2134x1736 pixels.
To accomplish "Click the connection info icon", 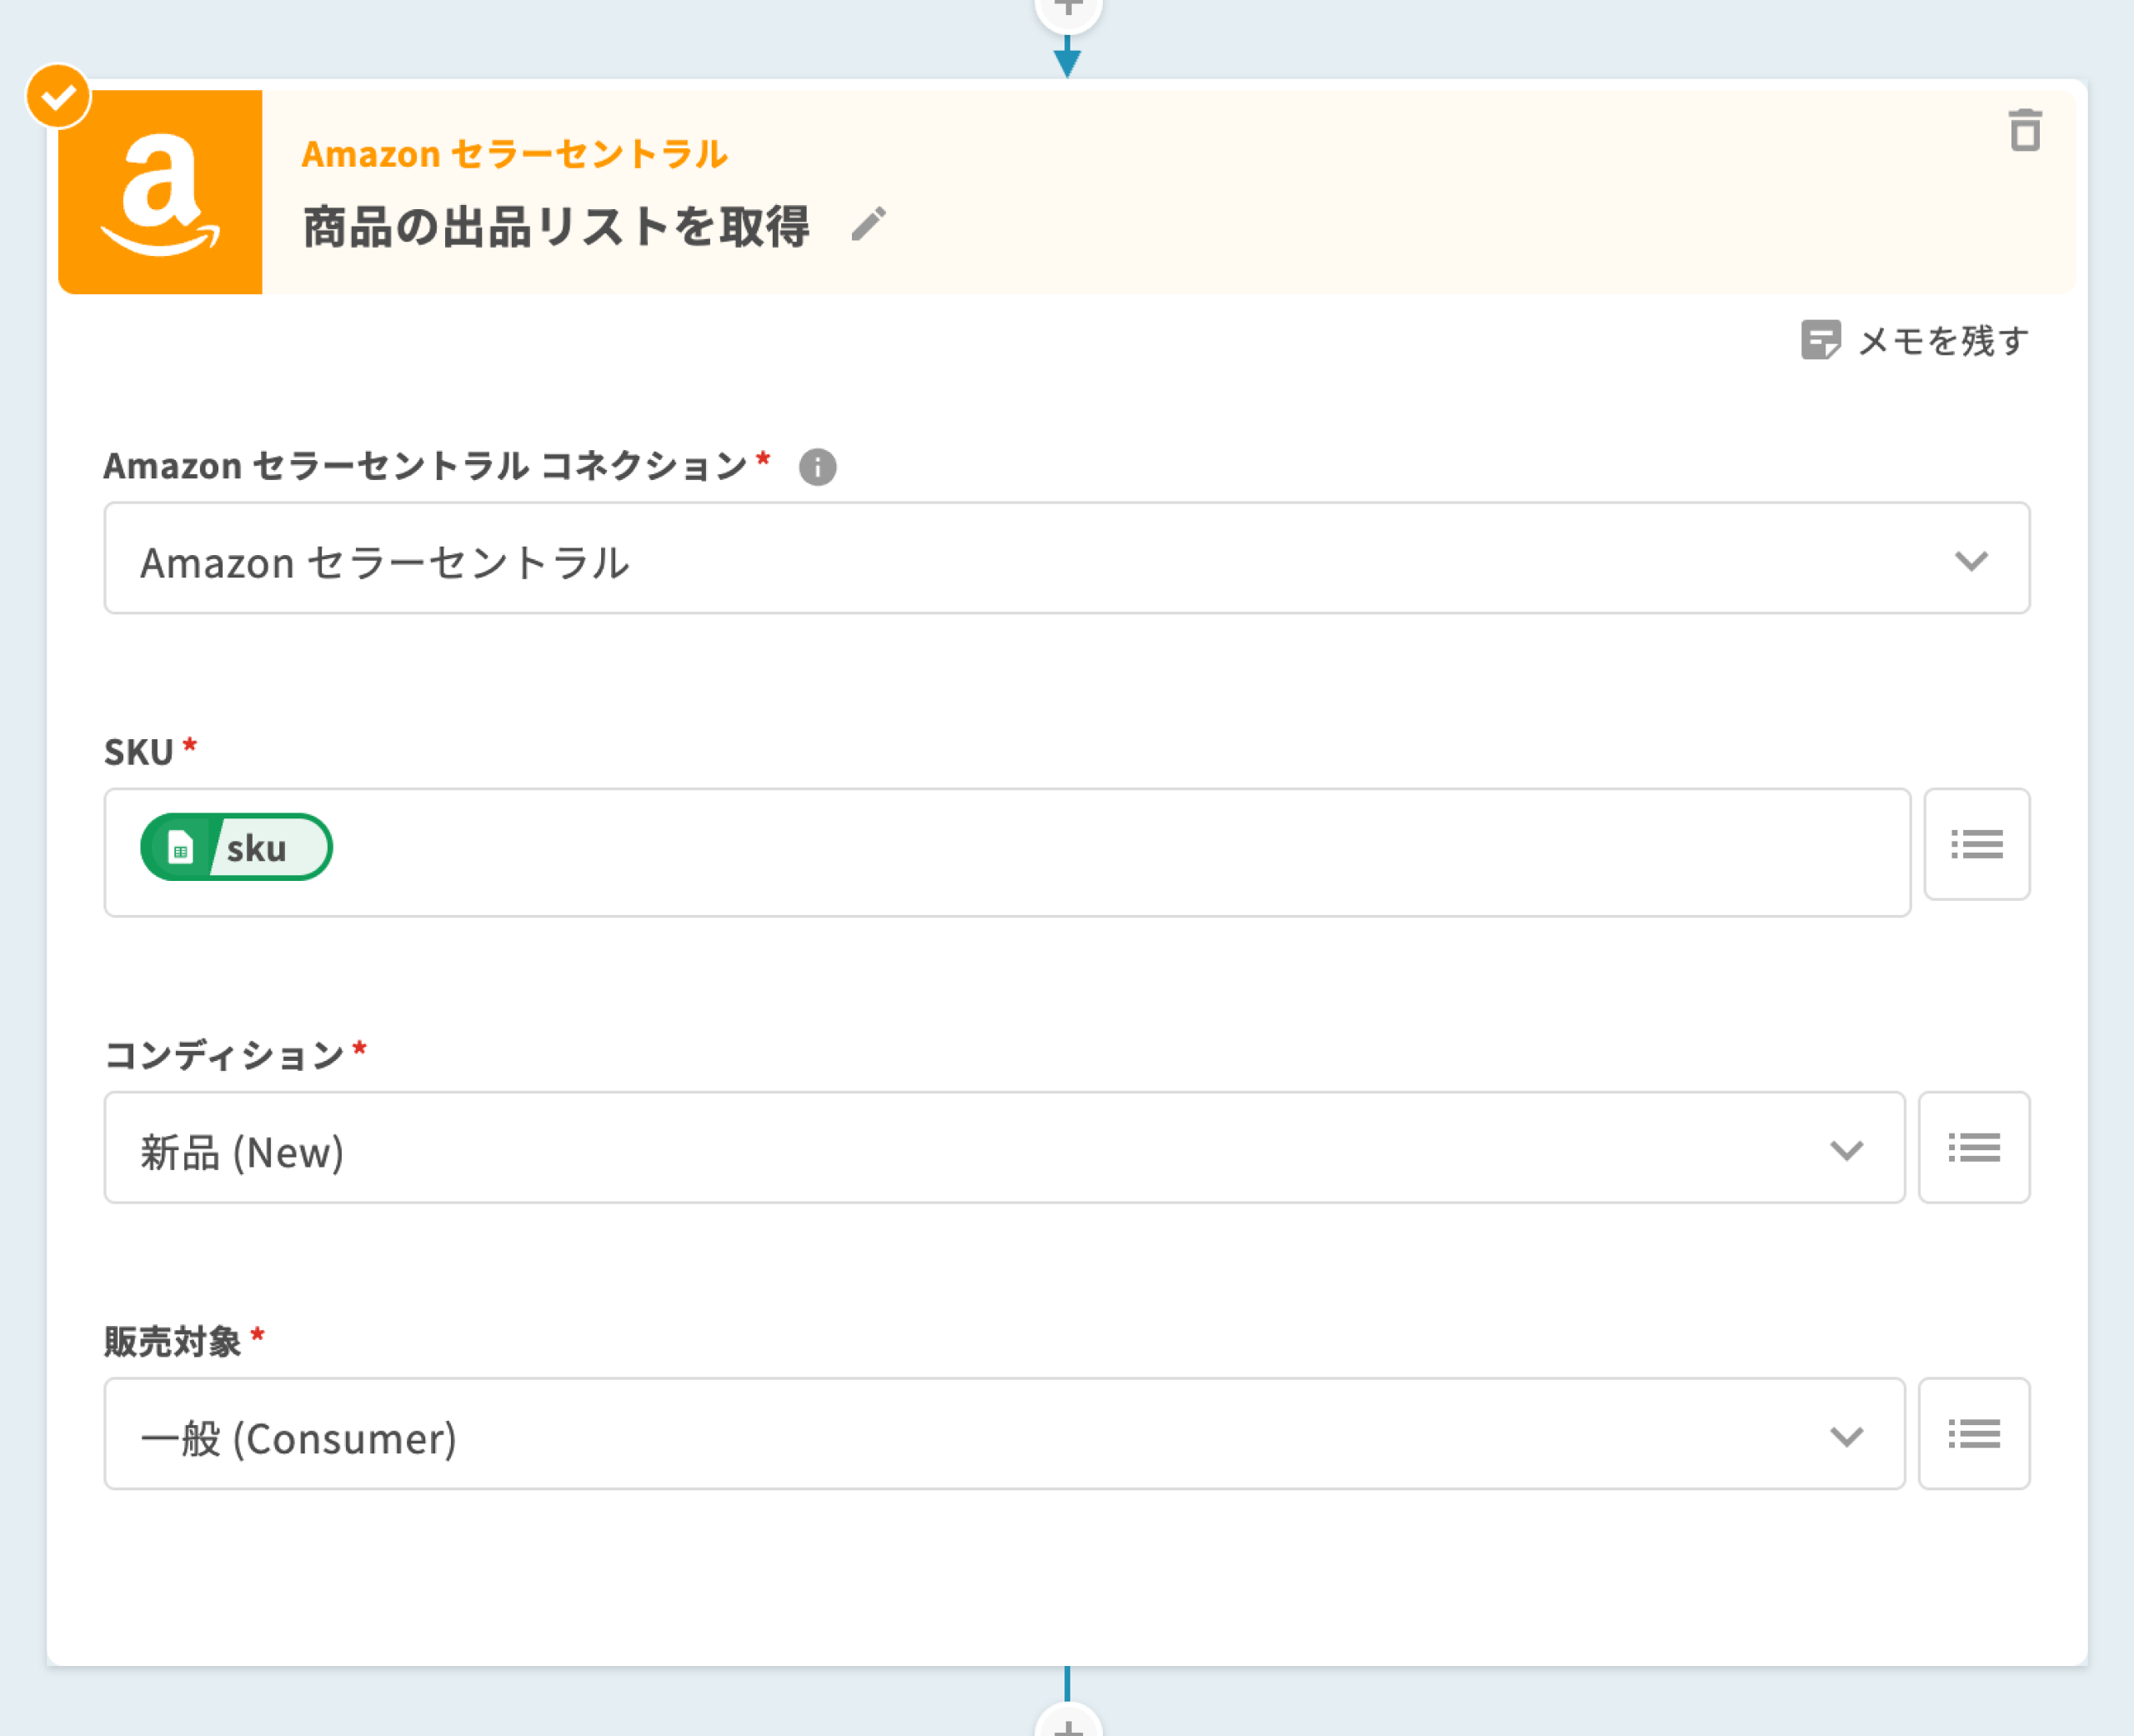I will pos(817,467).
